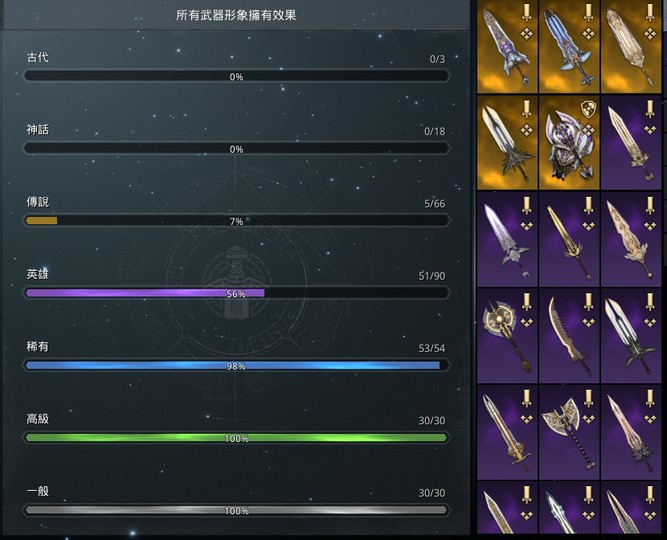Select the dark-hilted white sword on purple
667x540 pixels.
(x=631, y=336)
